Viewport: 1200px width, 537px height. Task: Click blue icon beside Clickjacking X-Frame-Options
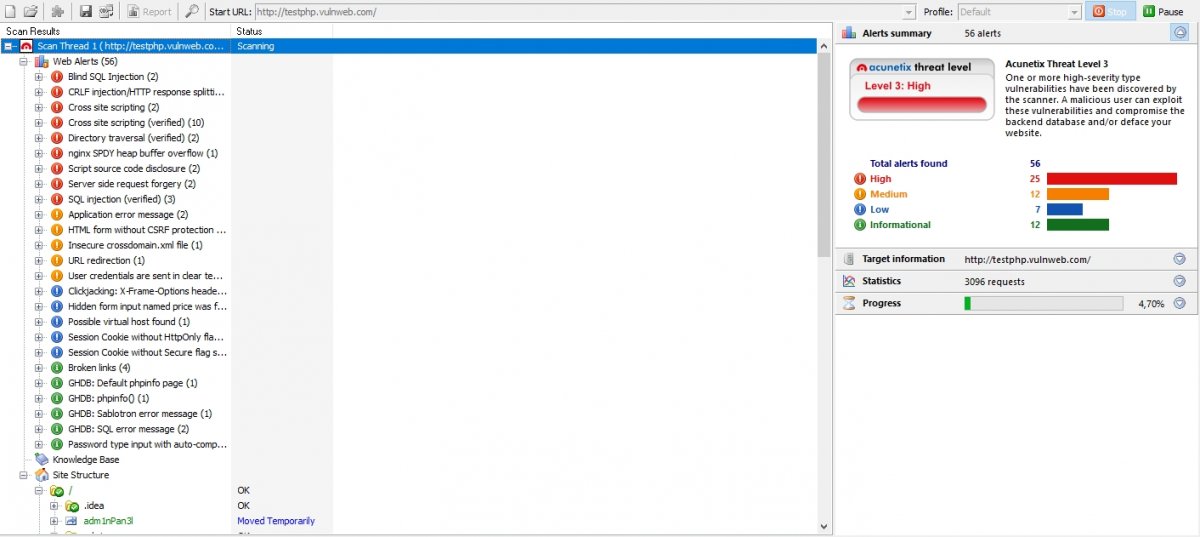57,291
